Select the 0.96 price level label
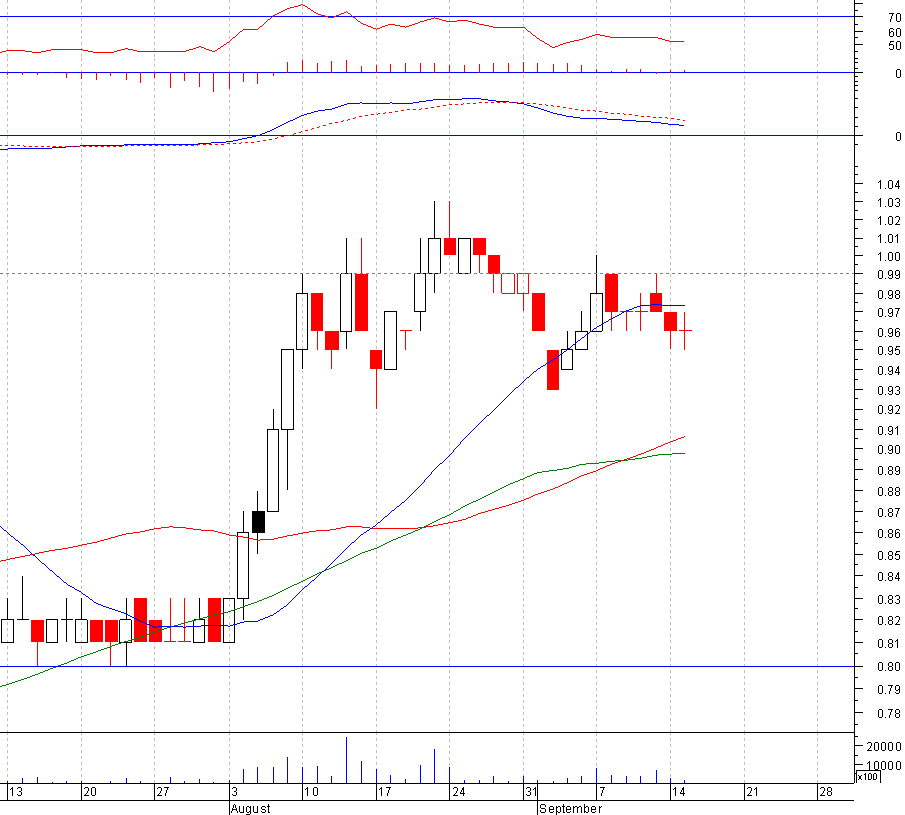Image resolution: width=905 pixels, height=815 pixels. pos(888,332)
